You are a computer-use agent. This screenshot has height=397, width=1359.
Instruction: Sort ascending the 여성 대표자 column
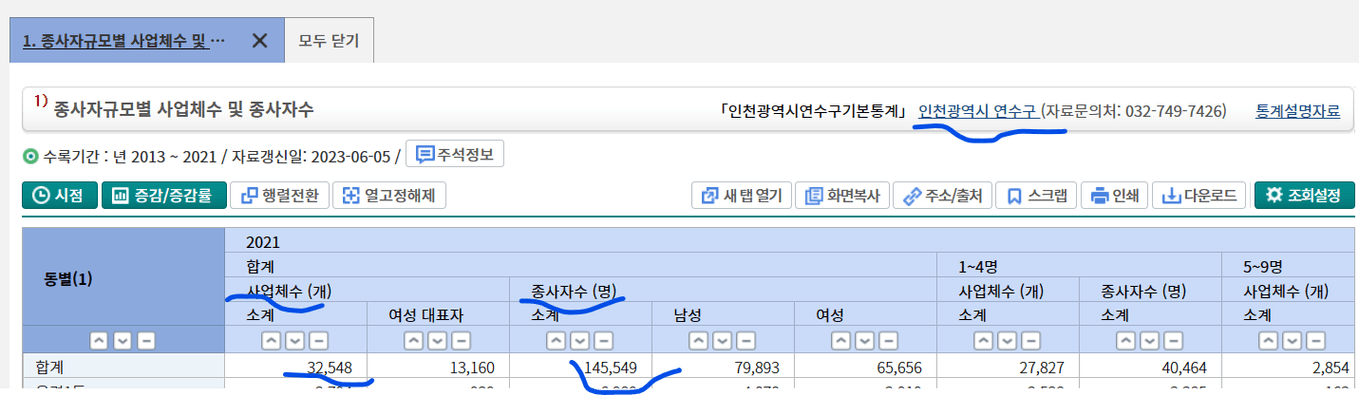tap(414, 340)
